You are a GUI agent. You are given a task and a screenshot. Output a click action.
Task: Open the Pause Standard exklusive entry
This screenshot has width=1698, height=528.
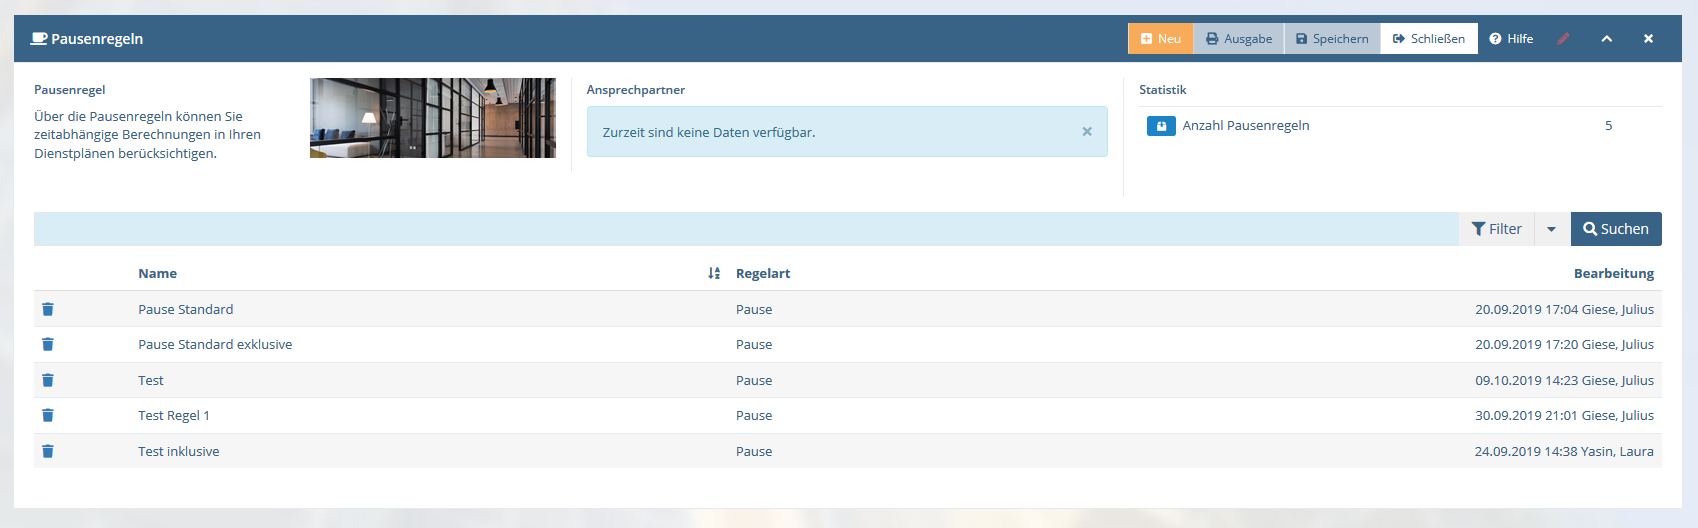pos(215,344)
